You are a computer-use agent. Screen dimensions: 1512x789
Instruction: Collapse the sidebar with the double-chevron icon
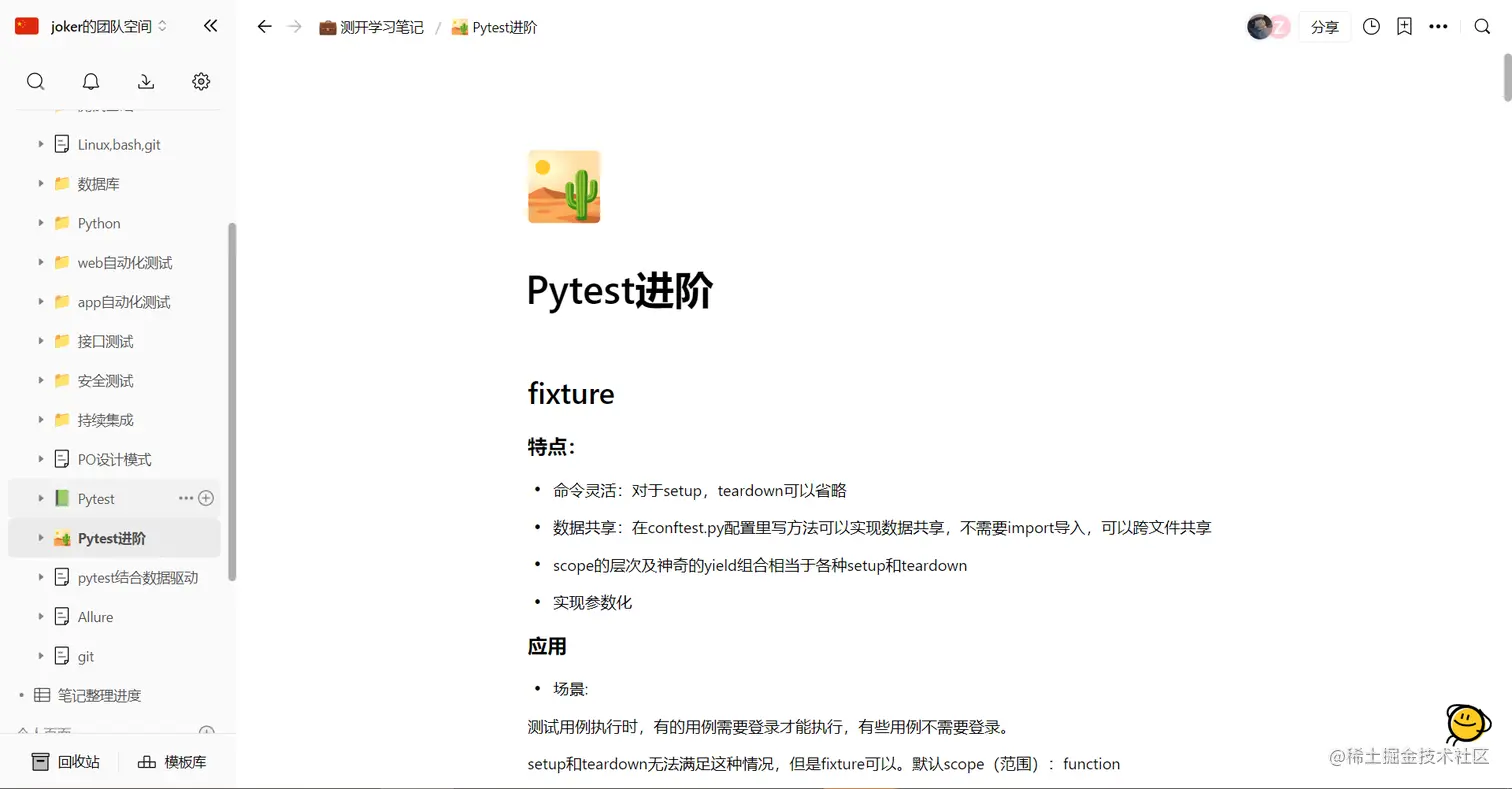coord(210,27)
